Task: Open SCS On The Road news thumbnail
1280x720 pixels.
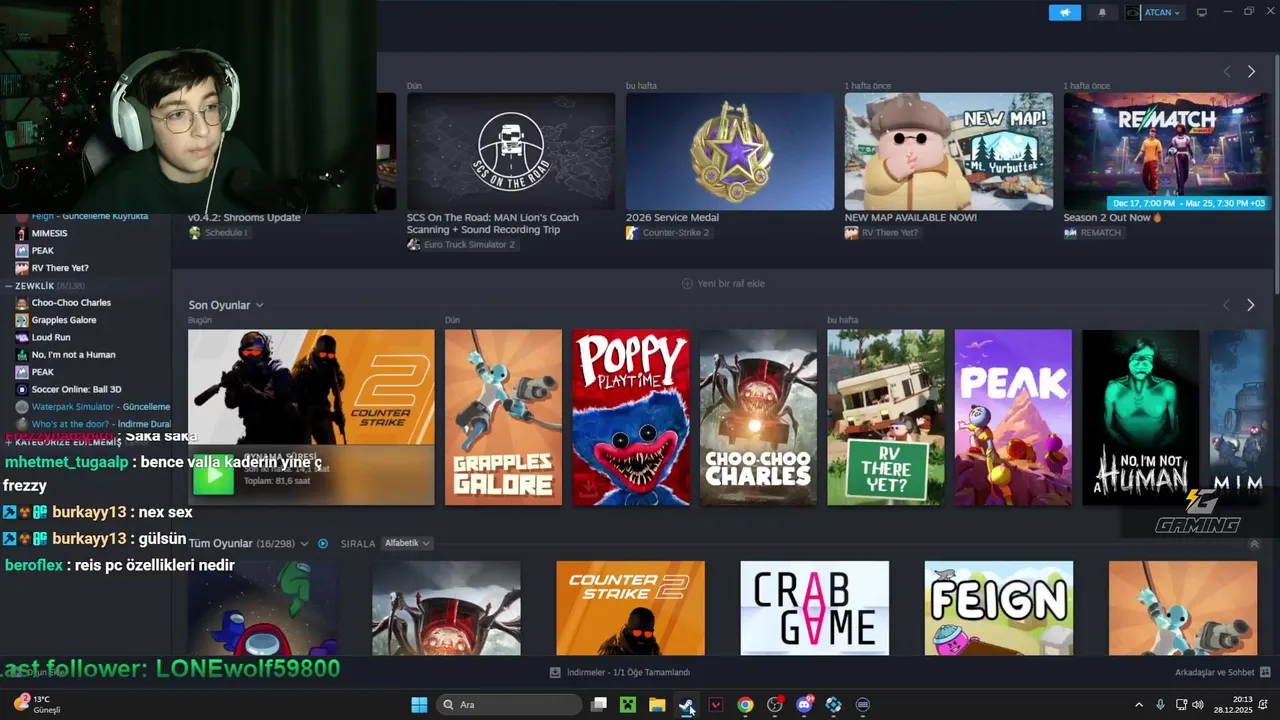Action: pos(511,151)
